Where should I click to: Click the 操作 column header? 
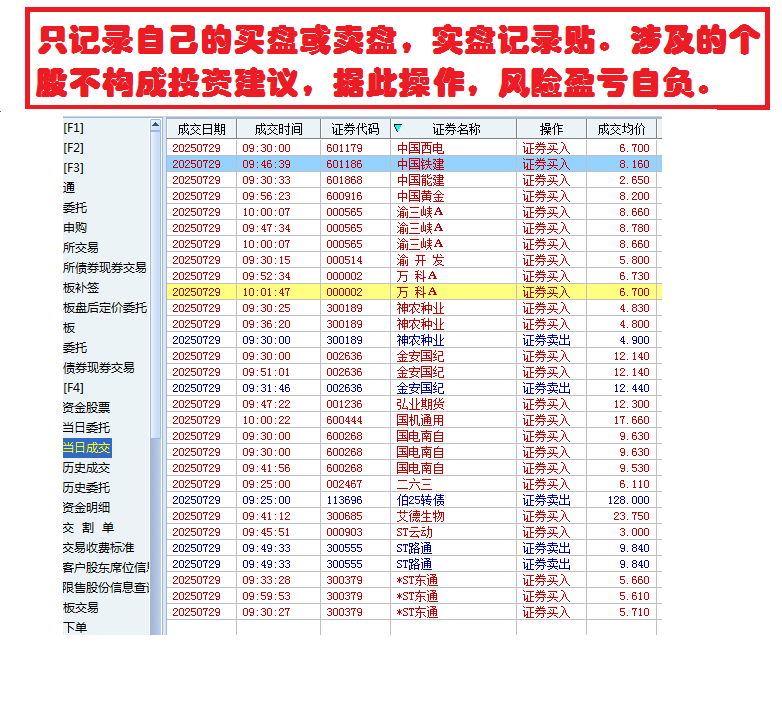pyautogui.click(x=551, y=129)
